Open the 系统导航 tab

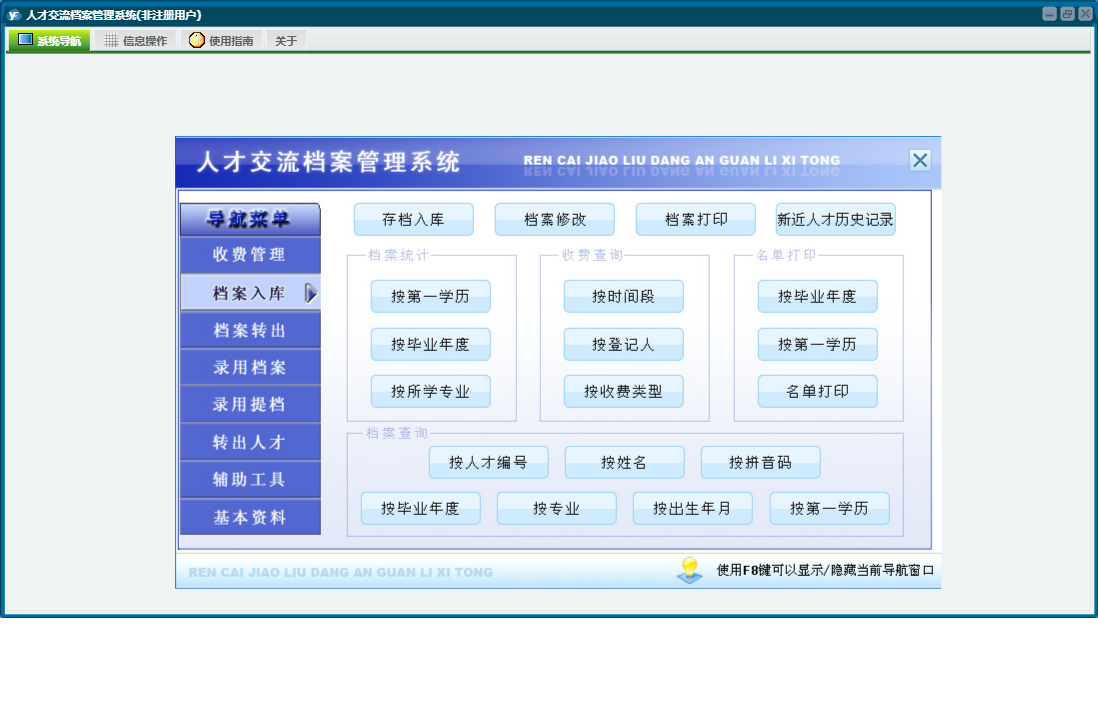tap(49, 41)
